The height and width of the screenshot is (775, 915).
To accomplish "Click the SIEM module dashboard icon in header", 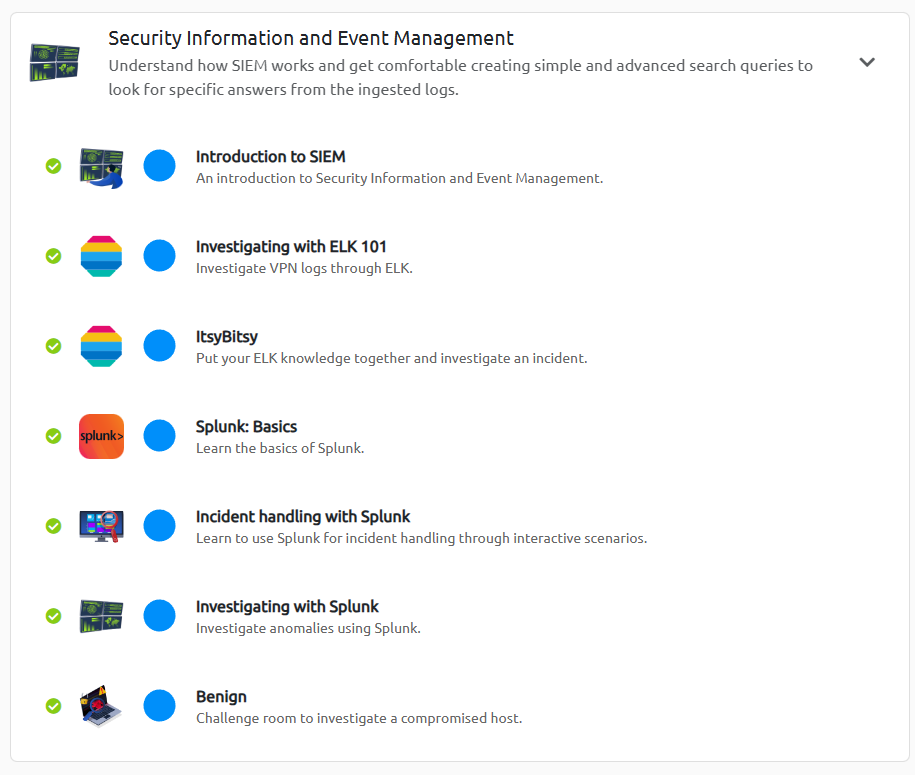I will coord(54,62).
